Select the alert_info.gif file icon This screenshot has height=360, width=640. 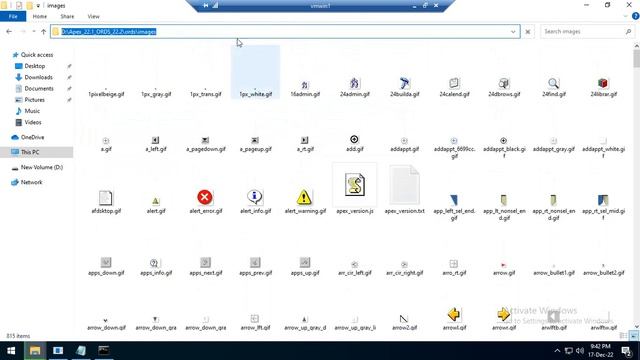click(255, 198)
